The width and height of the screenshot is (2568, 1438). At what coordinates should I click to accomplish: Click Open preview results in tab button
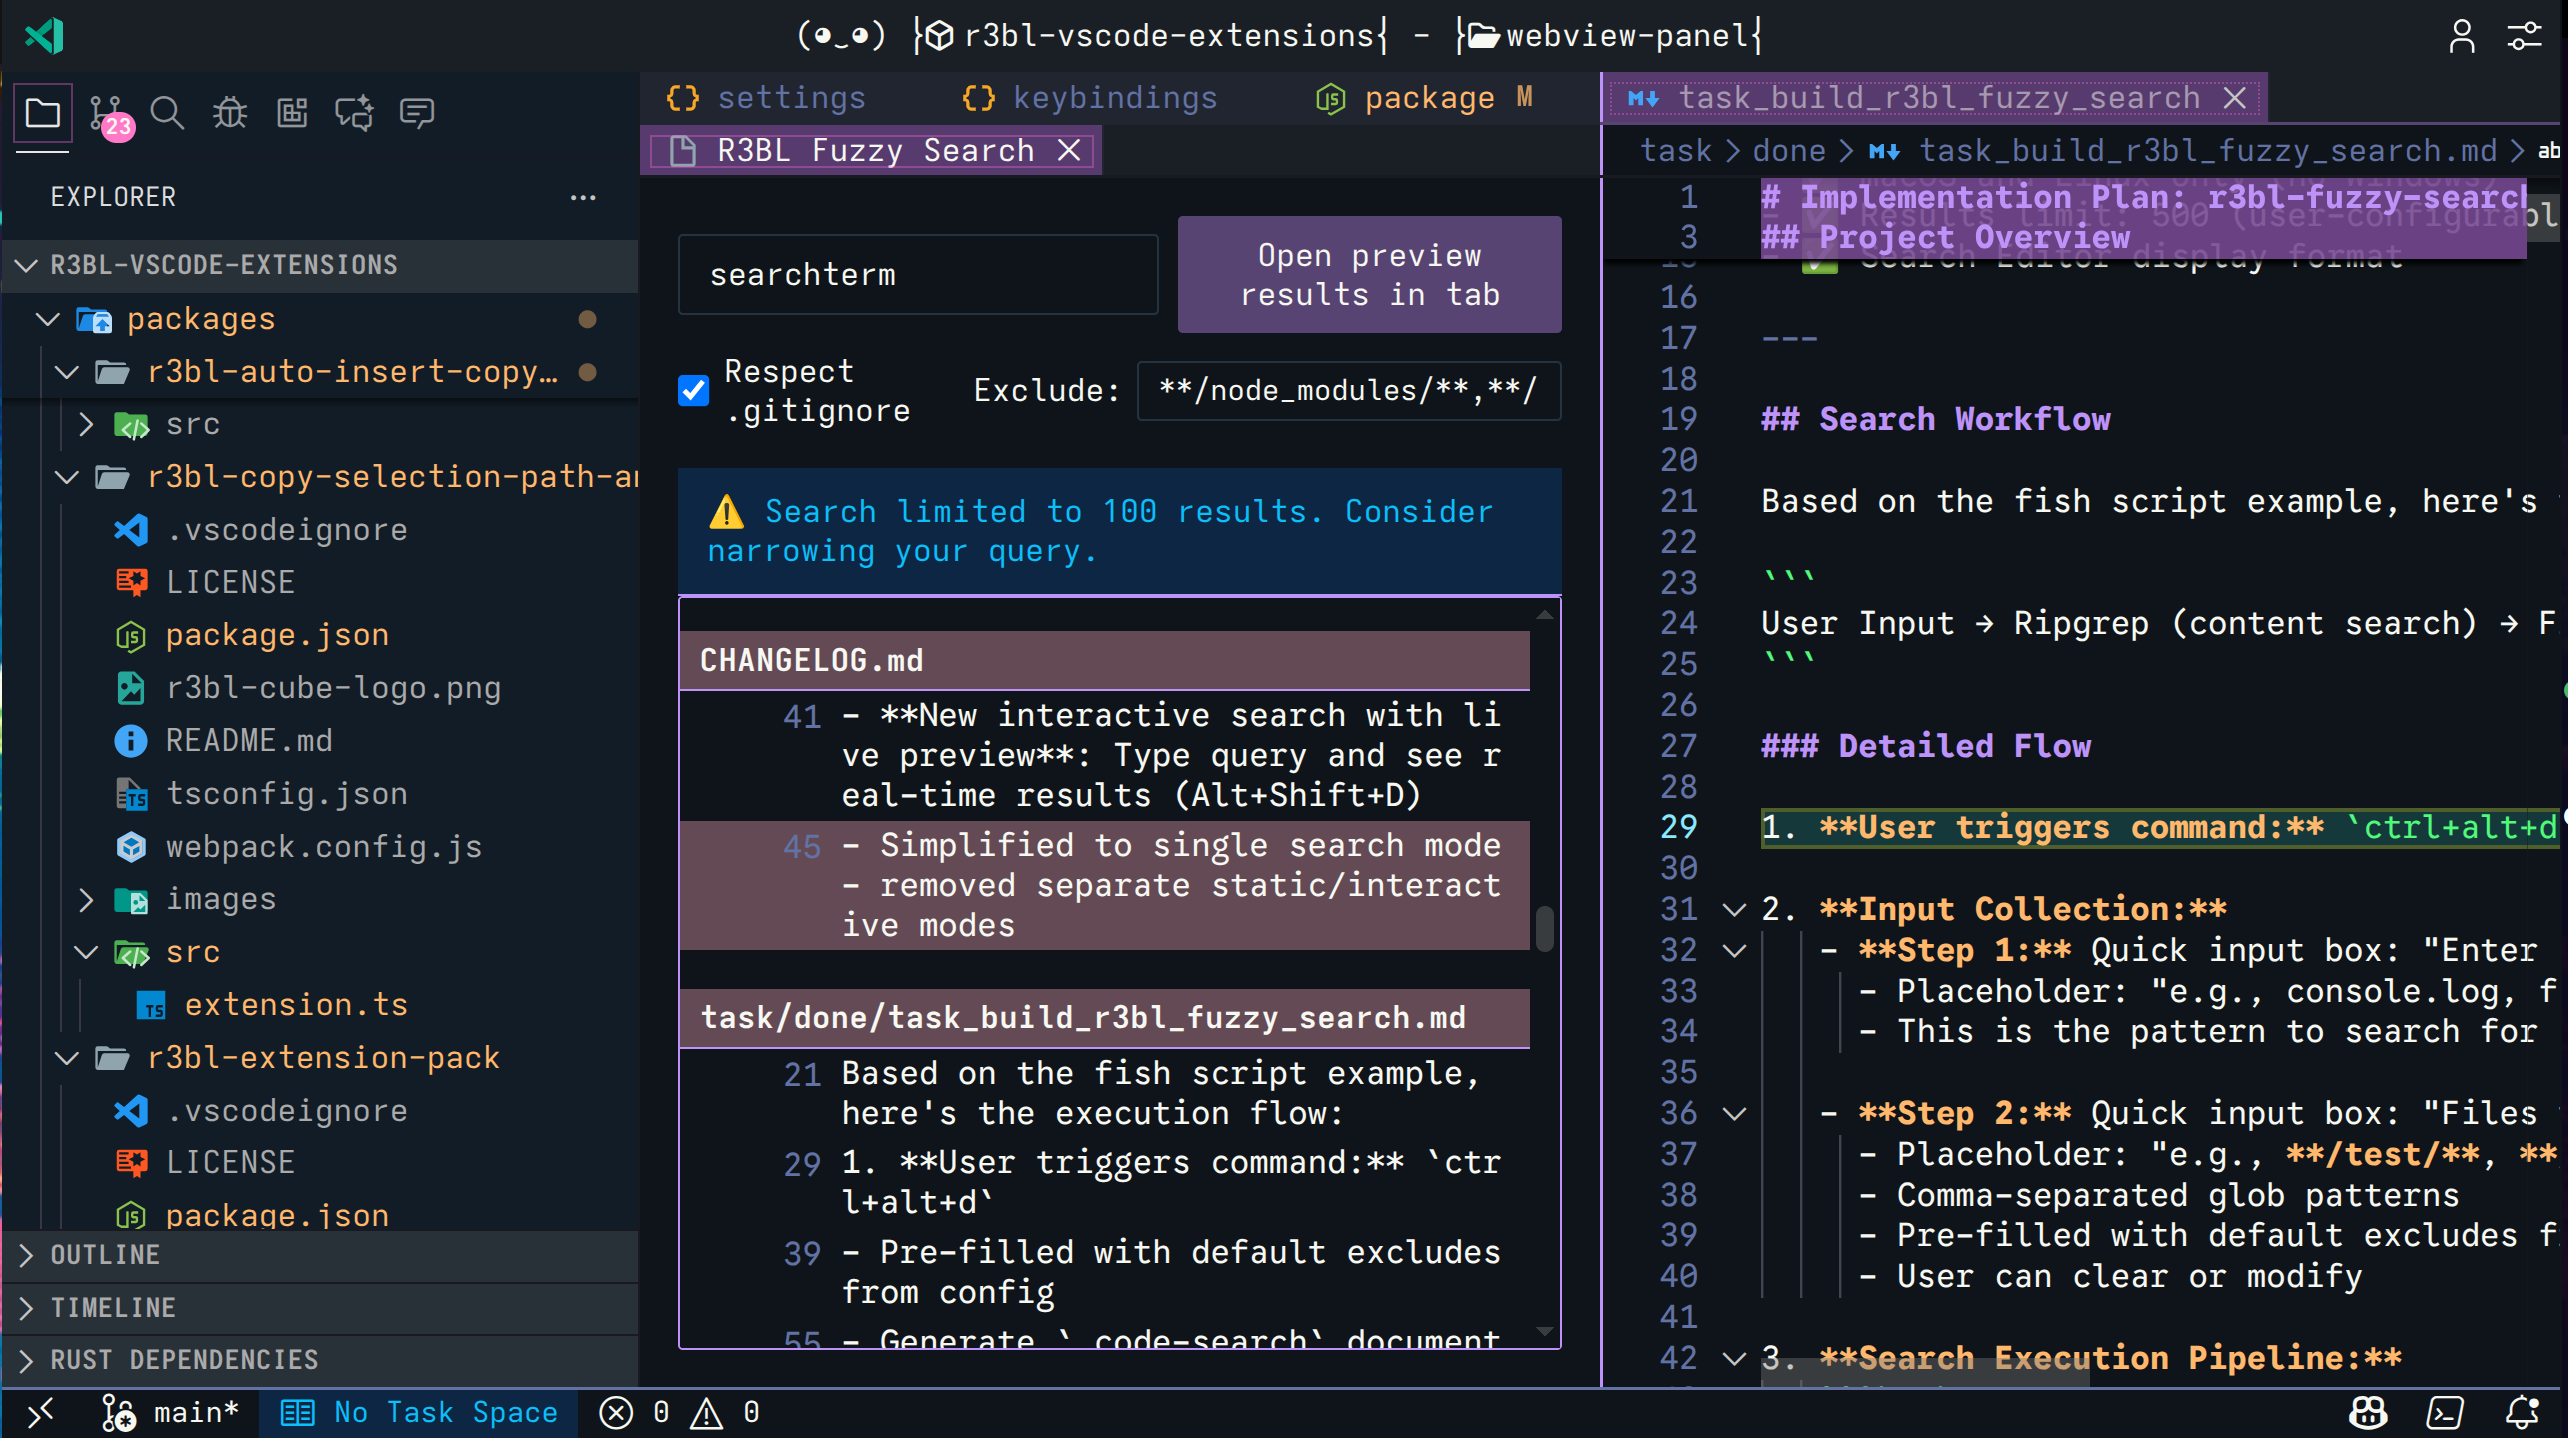1369,275
